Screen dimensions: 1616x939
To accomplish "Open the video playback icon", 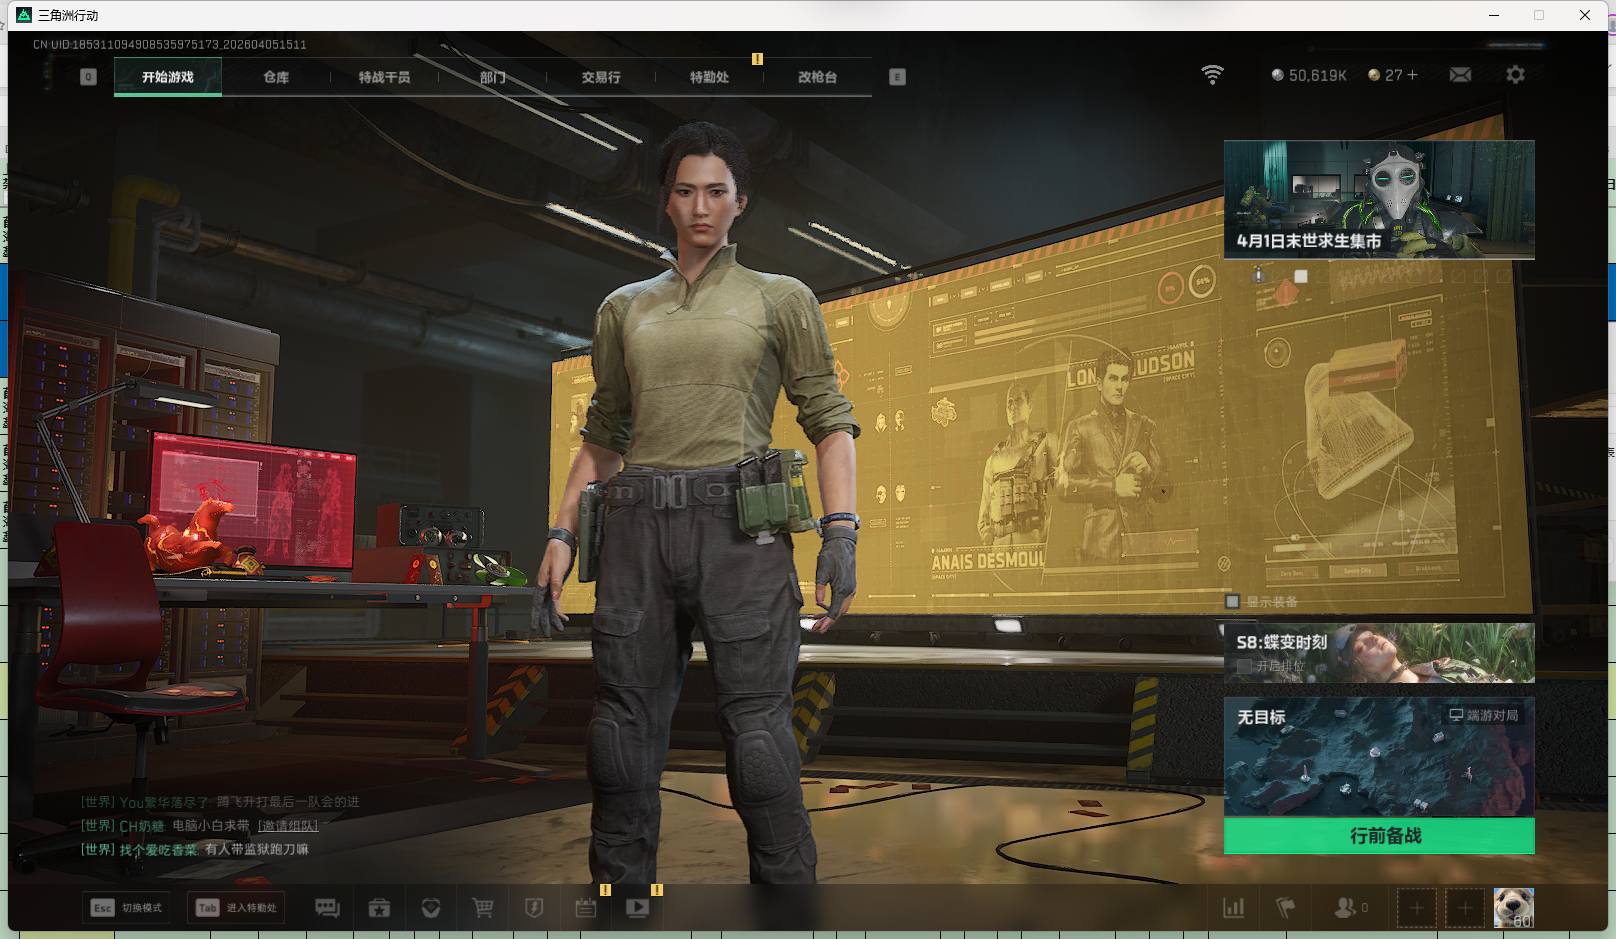I will [x=638, y=908].
